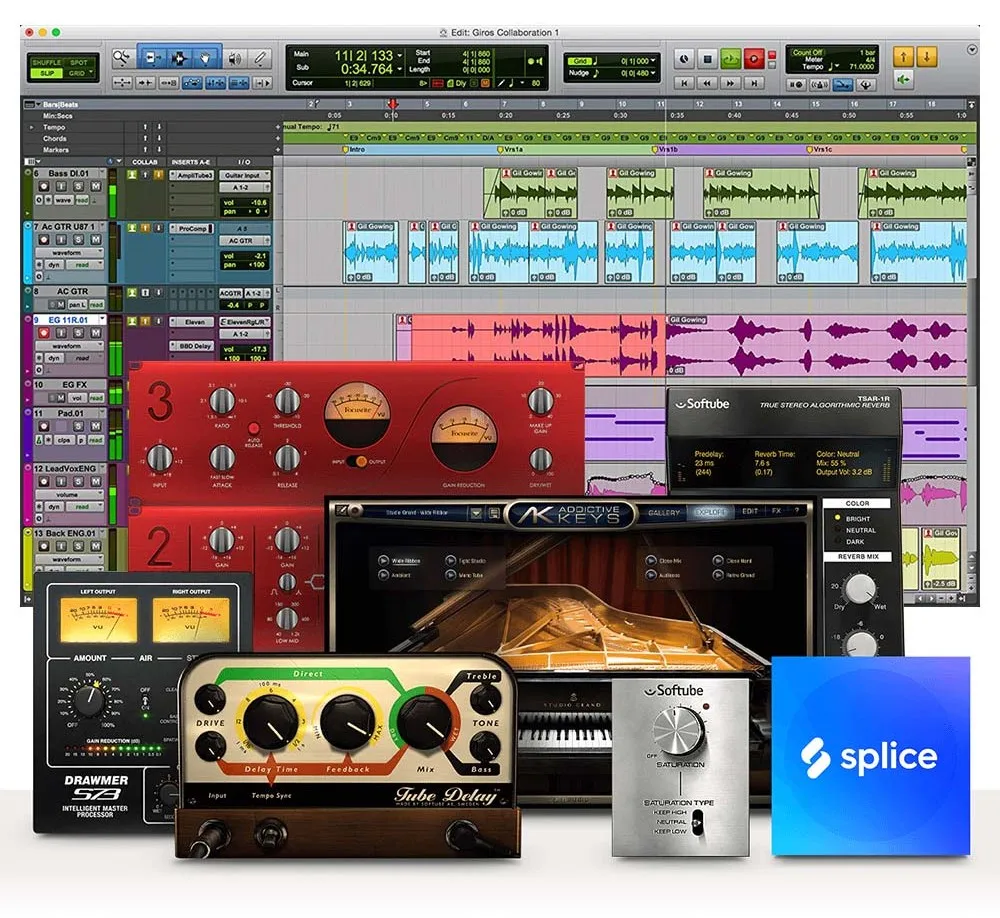Click the green Play button
Screen dimensions: 1000x918
point(730,59)
